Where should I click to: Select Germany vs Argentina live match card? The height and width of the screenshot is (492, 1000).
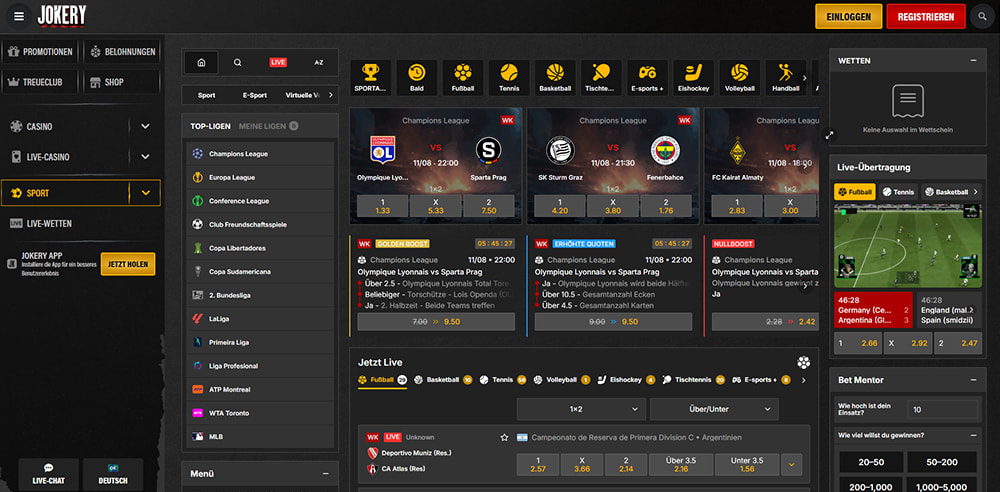[x=873, y=310]
